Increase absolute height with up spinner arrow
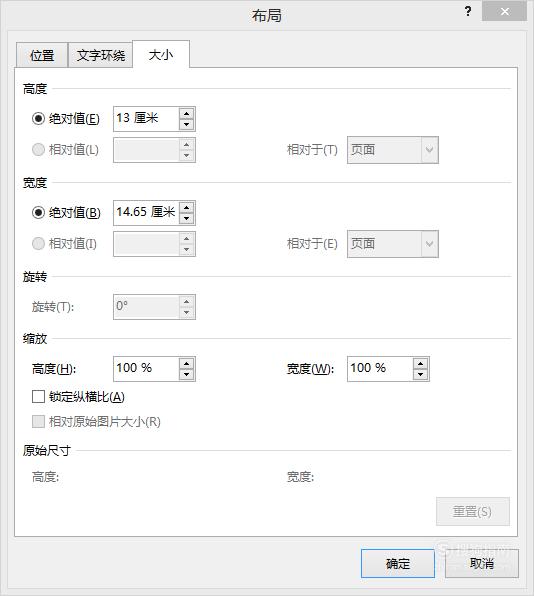 click(186, 114)
